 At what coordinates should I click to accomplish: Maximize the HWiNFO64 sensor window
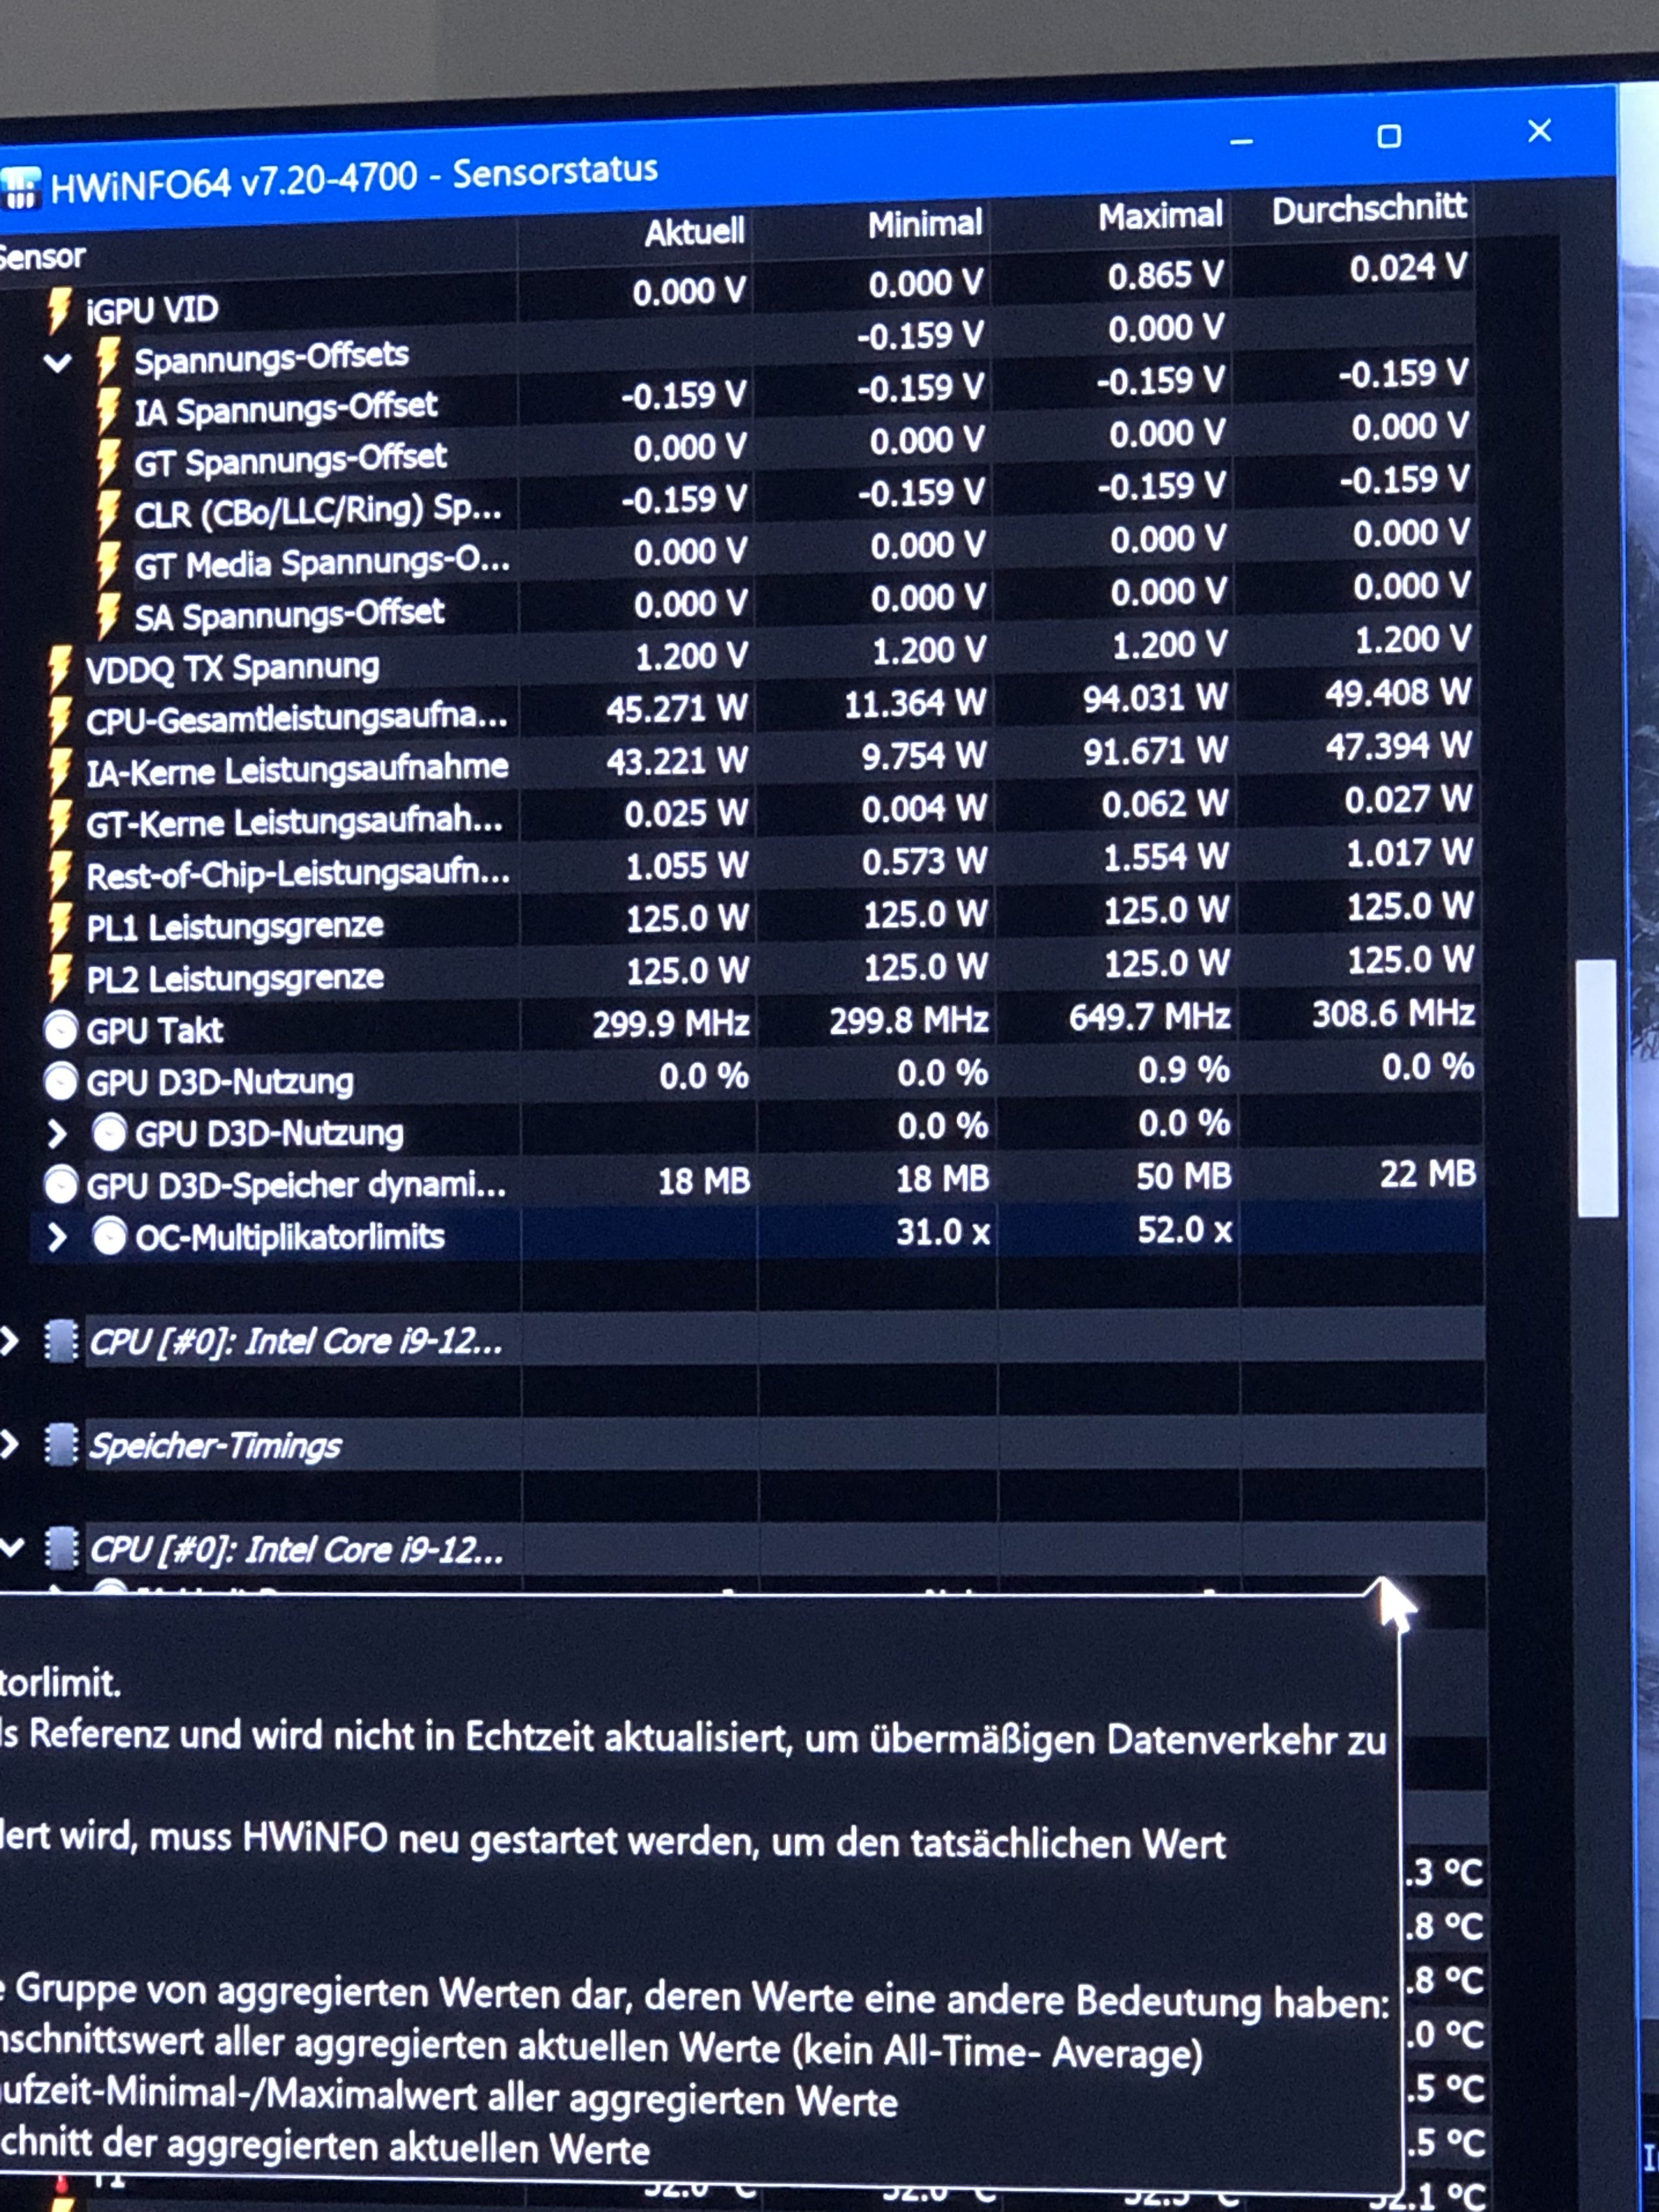point(1388,137)
